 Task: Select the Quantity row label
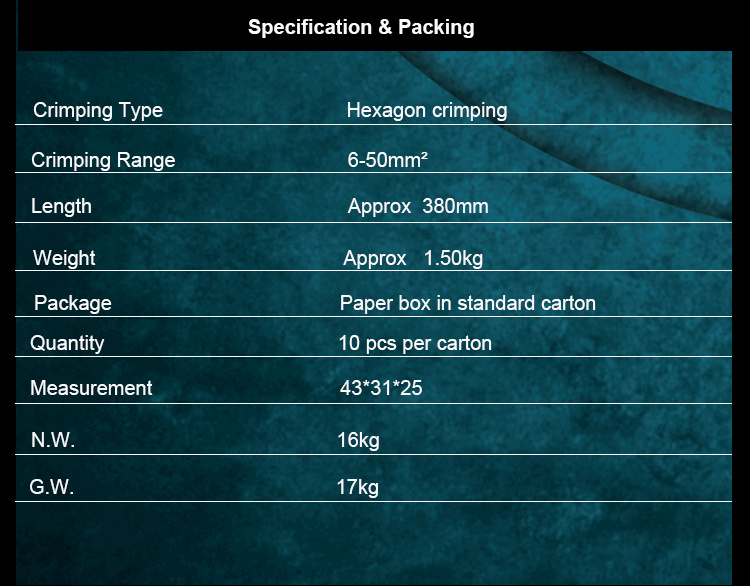[67, 343]
